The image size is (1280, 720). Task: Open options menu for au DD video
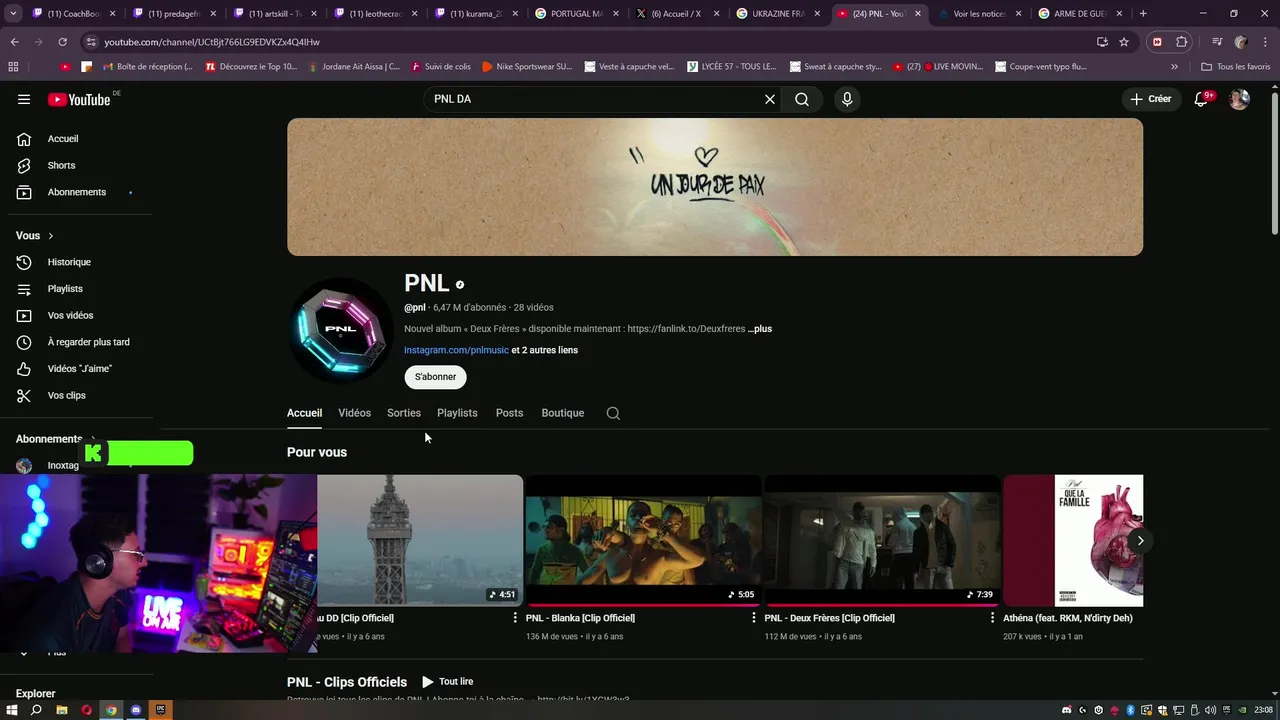515,618
